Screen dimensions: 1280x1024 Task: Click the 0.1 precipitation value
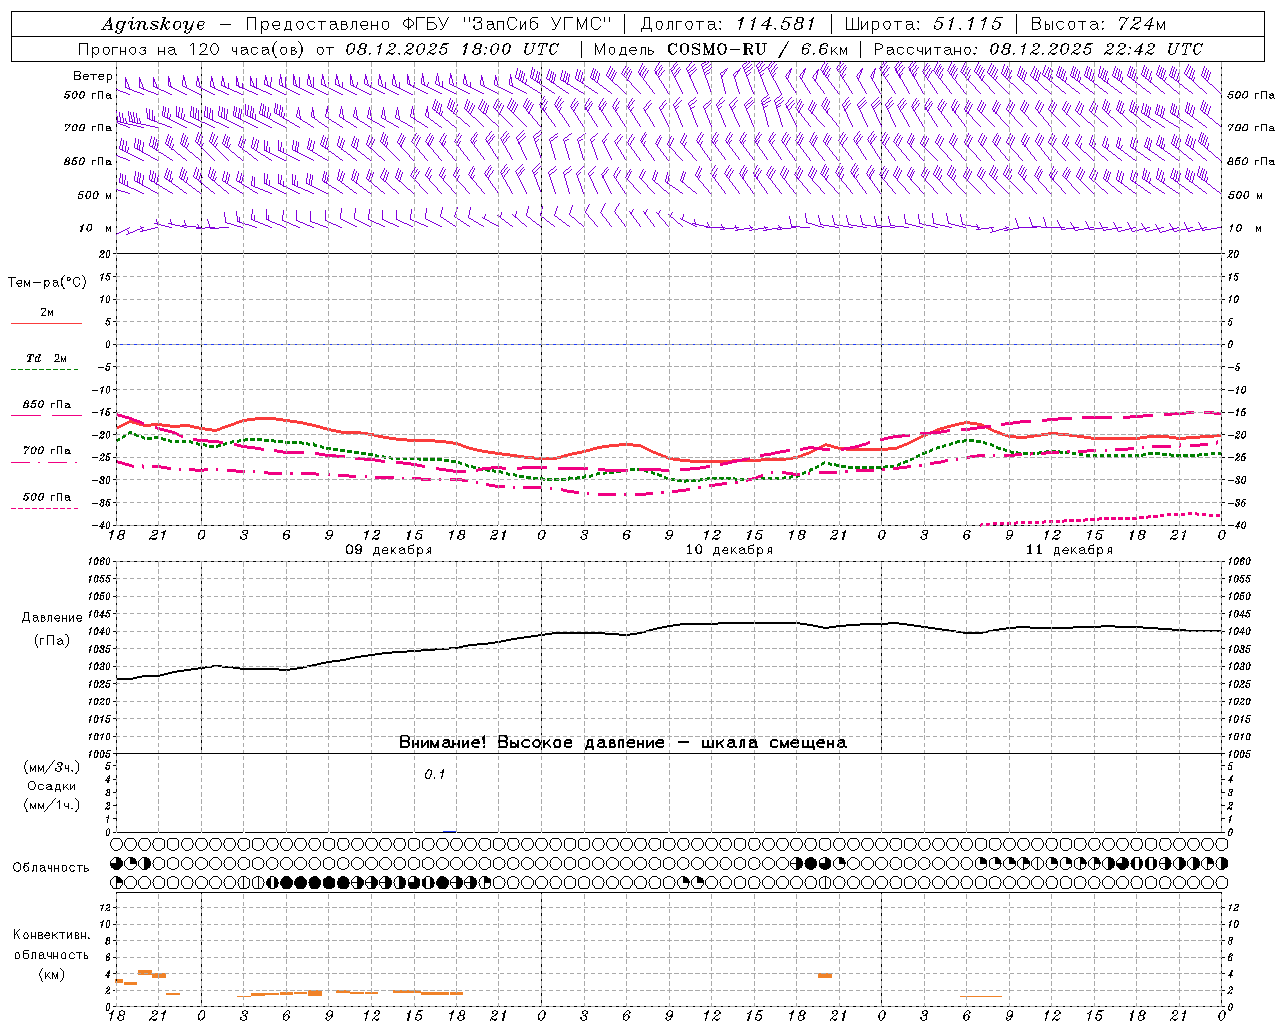(x=434, y=775)
